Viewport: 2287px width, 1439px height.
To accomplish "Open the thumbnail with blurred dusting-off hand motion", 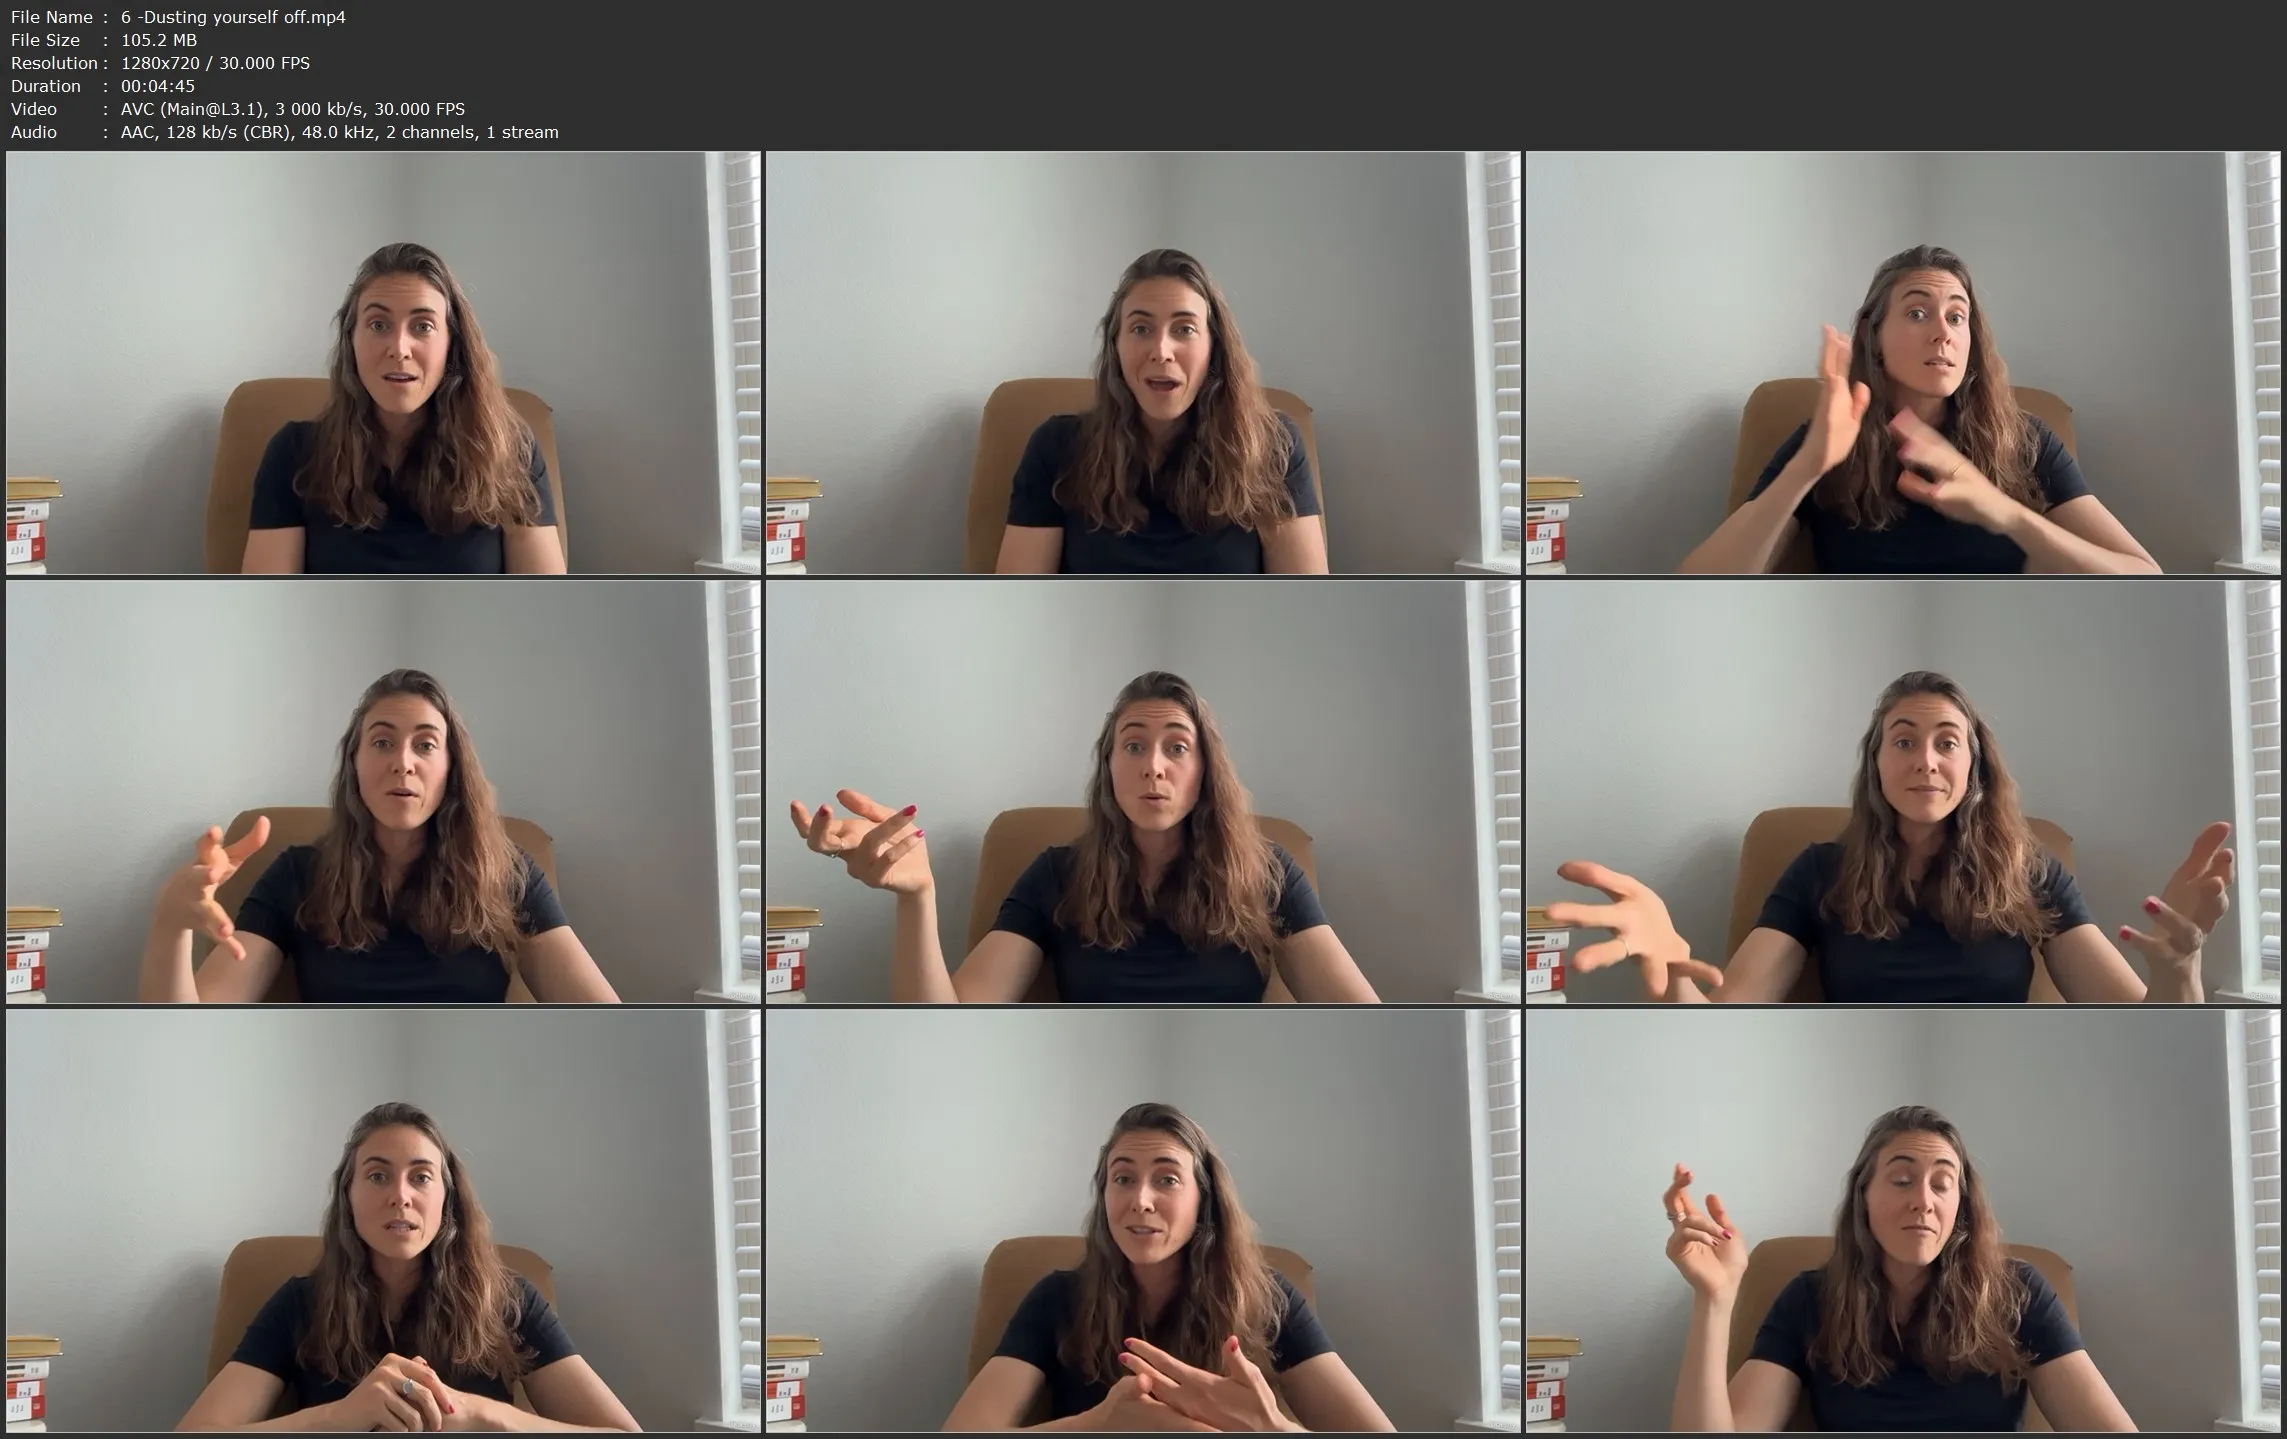I will click(x=1903, y=363).
